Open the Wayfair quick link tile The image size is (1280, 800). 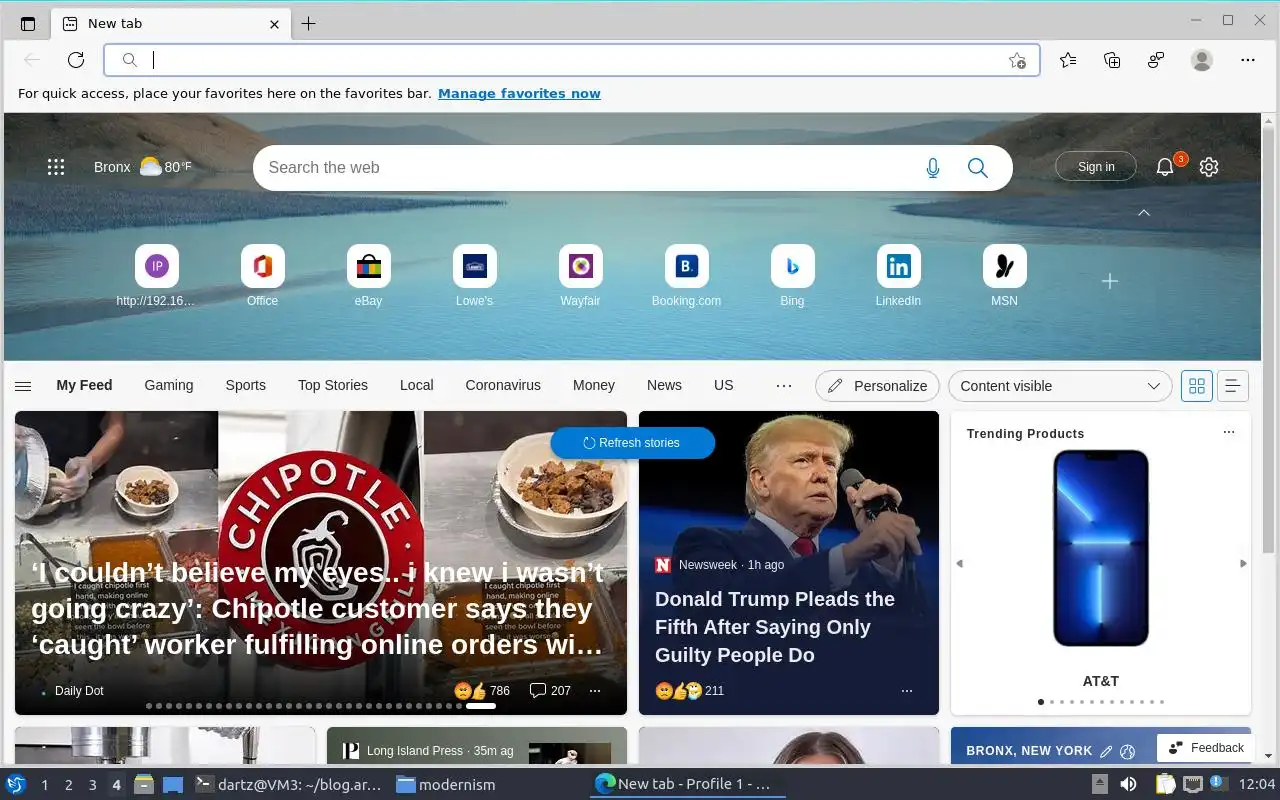point(581,276)
